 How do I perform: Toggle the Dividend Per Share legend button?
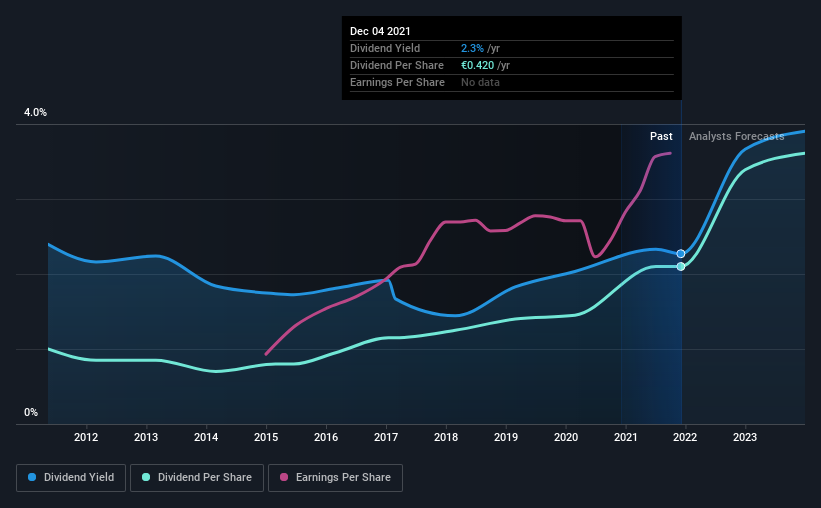coord(197,478)
